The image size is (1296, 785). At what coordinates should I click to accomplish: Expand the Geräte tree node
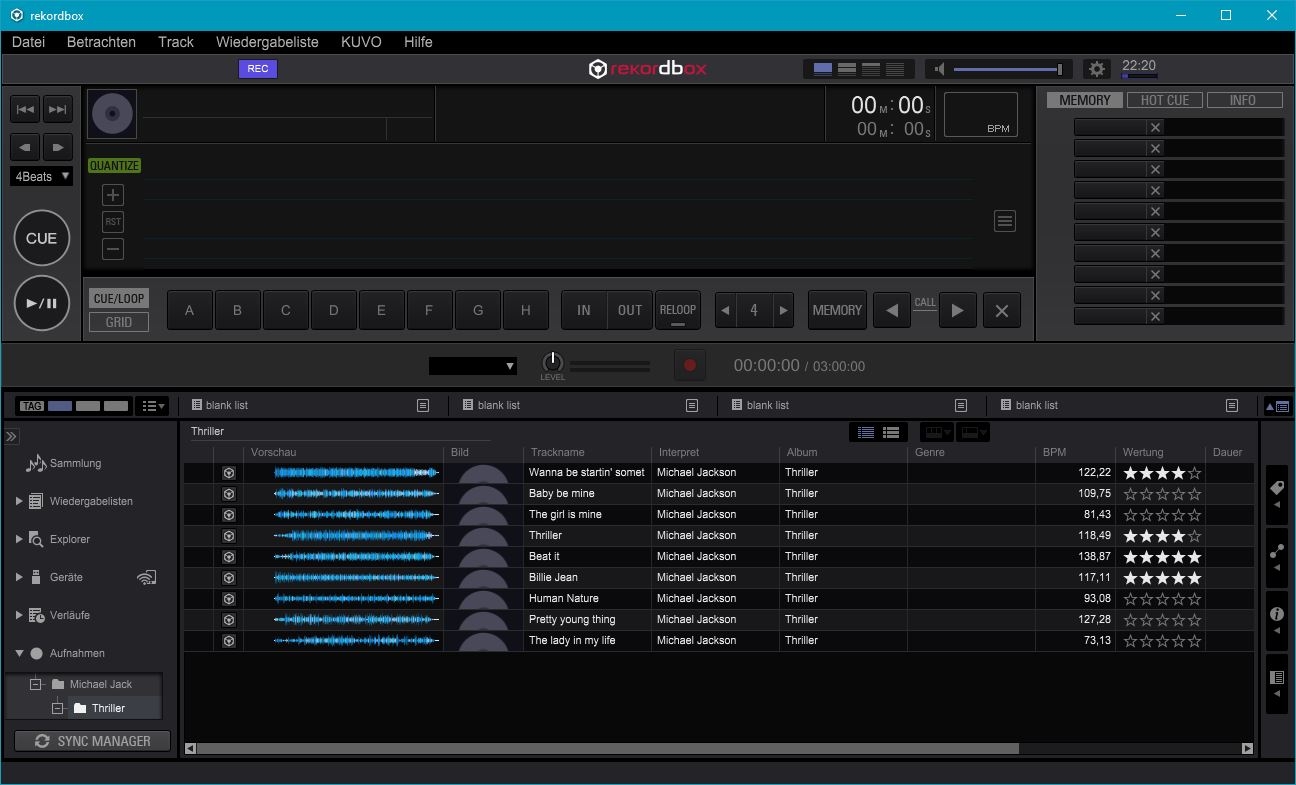[x=19, y=577]
